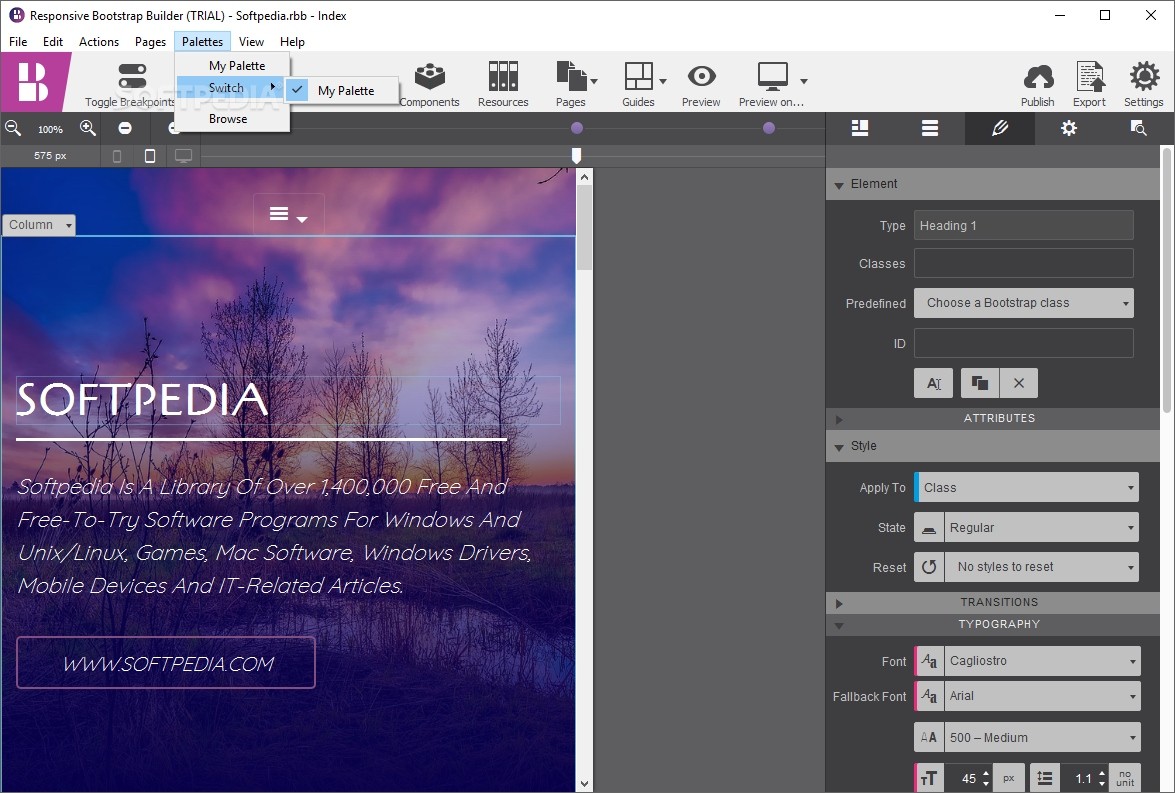Open the Actions menu

pyautogui.click(x=99, y=42)
